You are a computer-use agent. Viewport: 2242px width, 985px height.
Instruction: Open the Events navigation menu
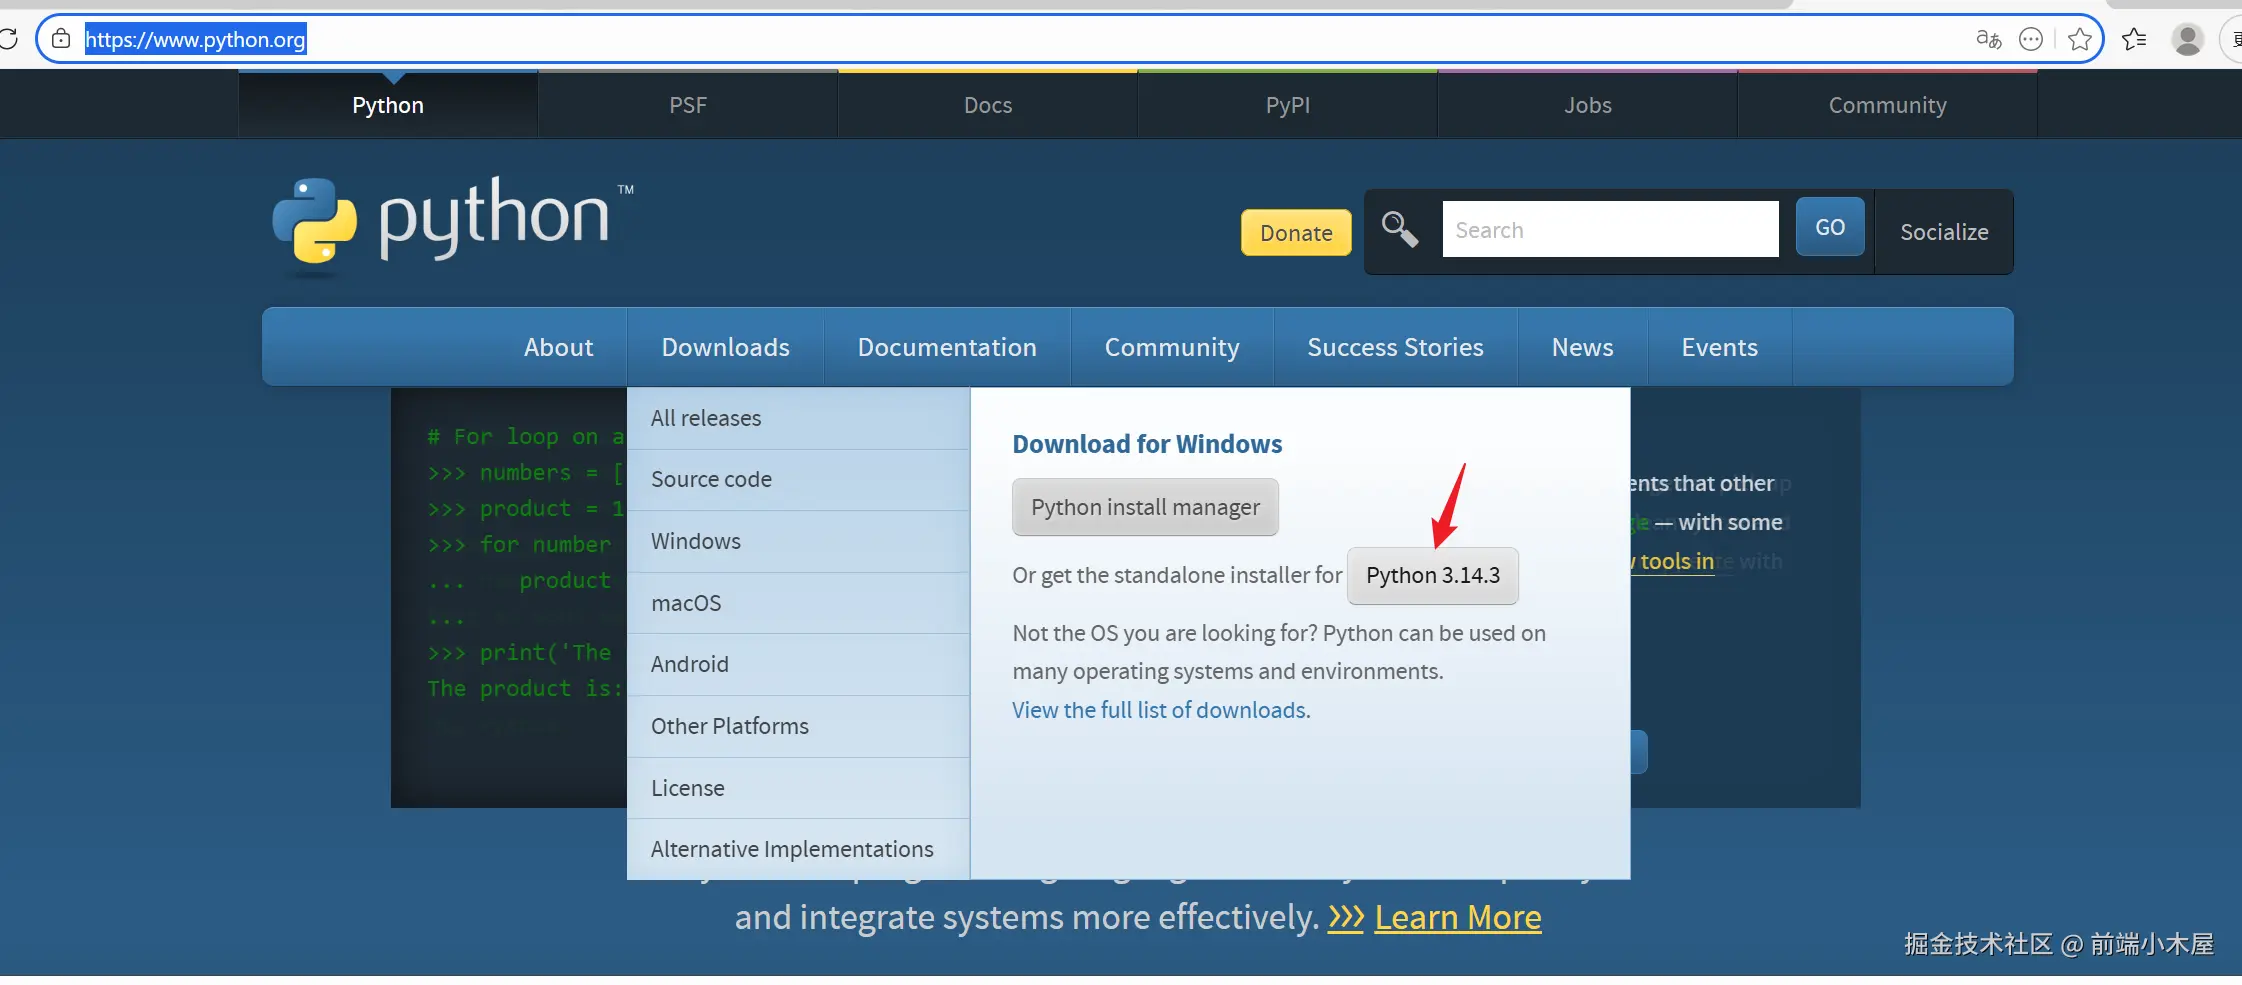[1720, 347]
